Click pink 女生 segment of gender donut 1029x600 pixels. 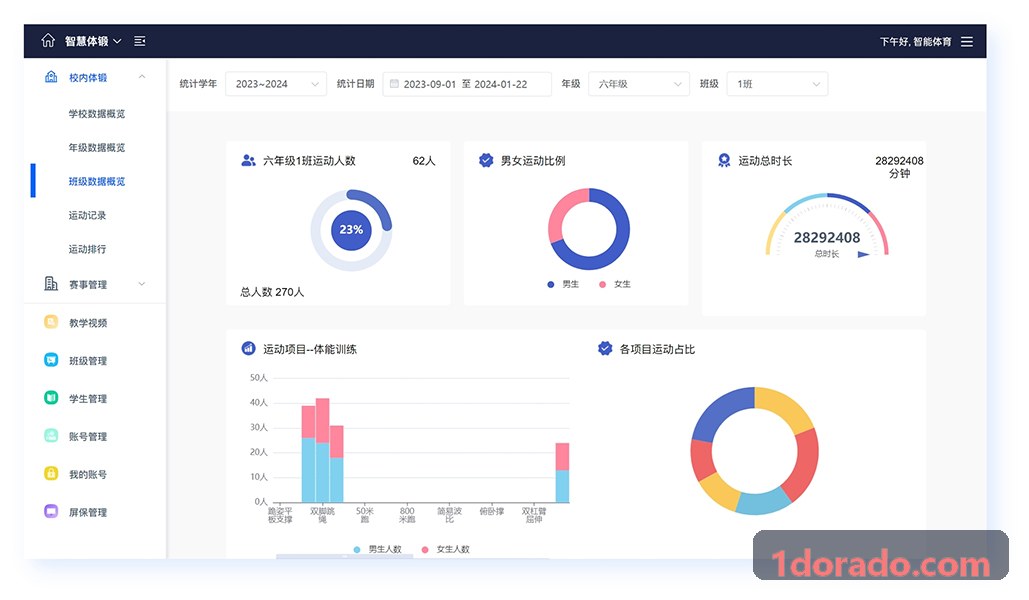pyautogui.click(x=564, y=209)
